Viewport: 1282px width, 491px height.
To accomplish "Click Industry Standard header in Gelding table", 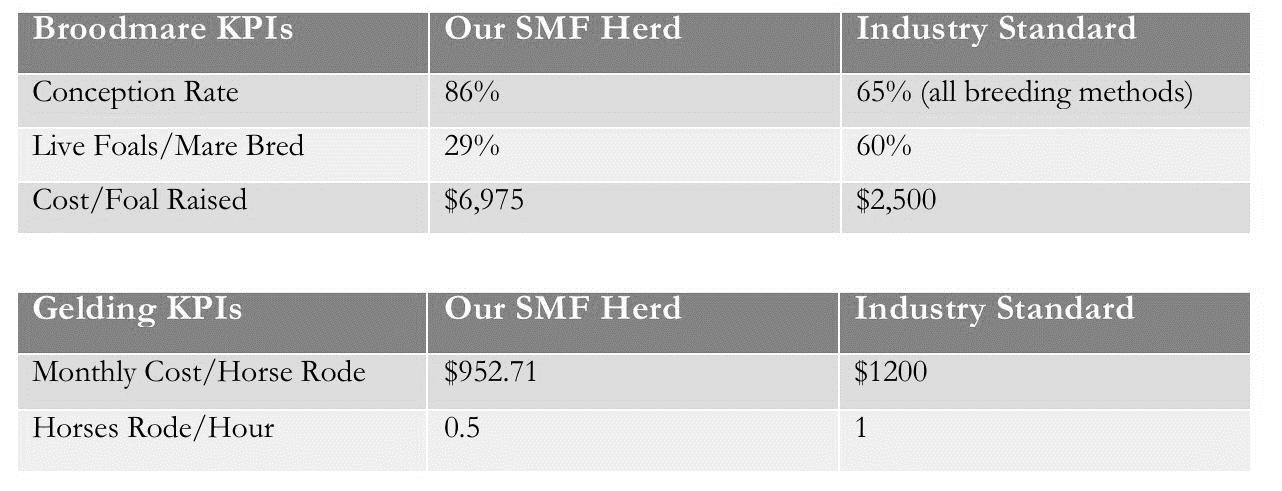I will click(x=994, y=309).
